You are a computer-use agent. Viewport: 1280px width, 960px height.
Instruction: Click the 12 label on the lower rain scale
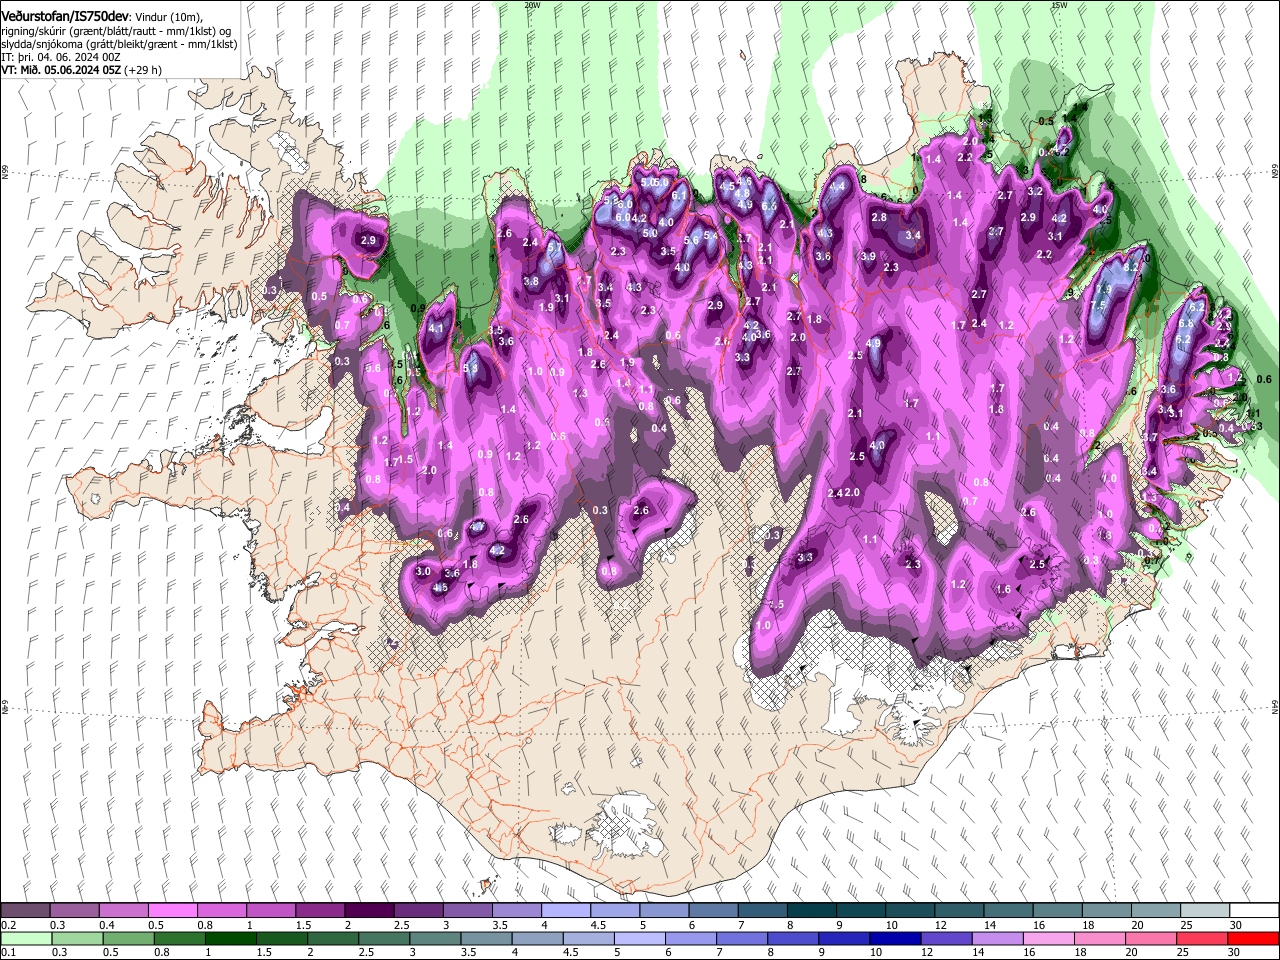click(x=927, y=953)
